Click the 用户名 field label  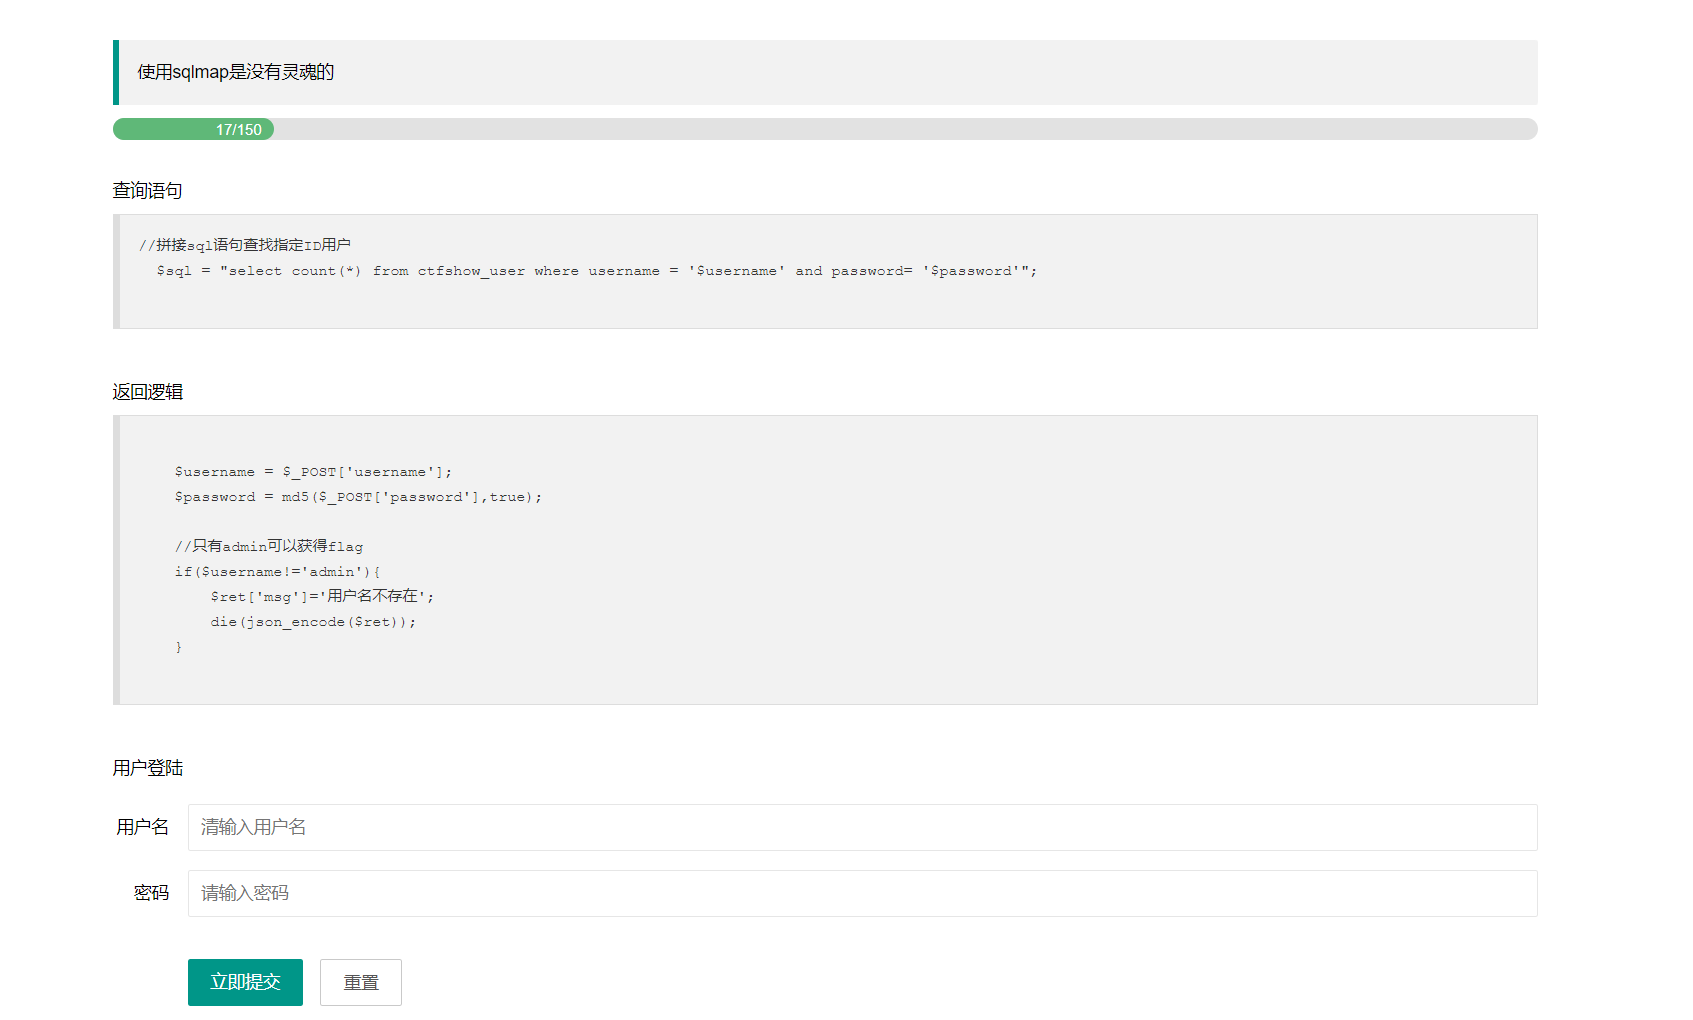(x=142, y=827)
